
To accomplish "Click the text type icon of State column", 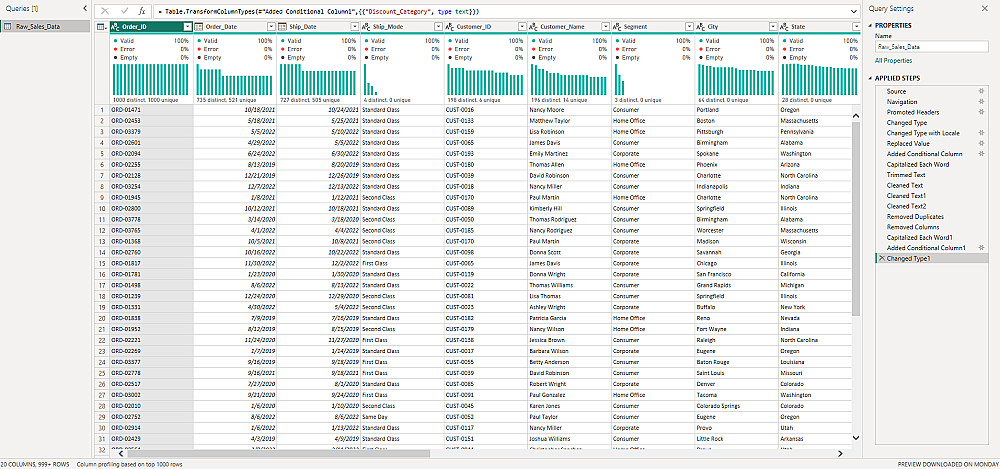I will 784,27.
